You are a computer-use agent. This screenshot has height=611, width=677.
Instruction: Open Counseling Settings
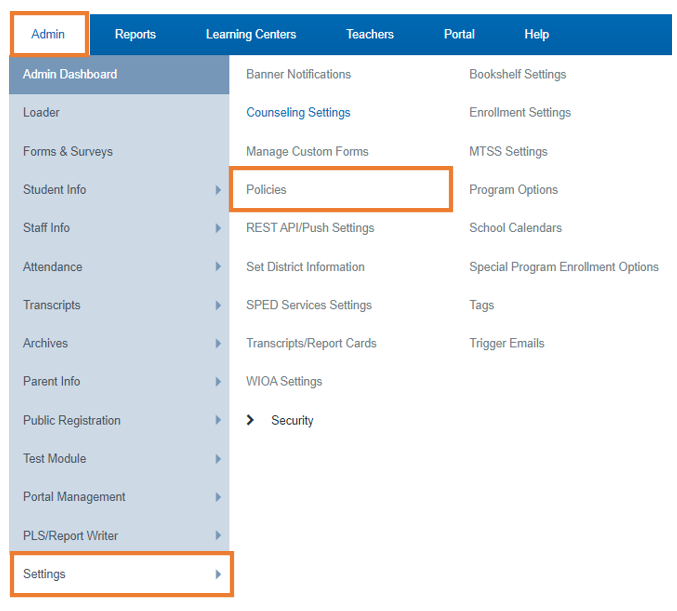(298, 112)
